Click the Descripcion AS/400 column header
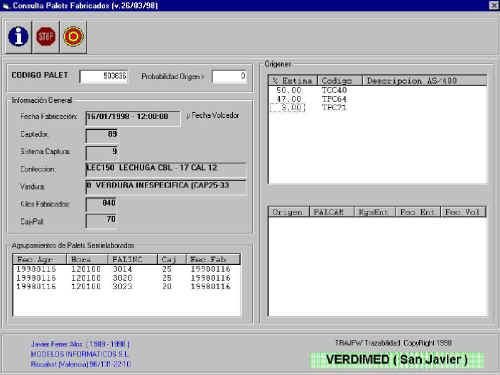This screenshot has width=500, height=375. [x=424, y=81]
